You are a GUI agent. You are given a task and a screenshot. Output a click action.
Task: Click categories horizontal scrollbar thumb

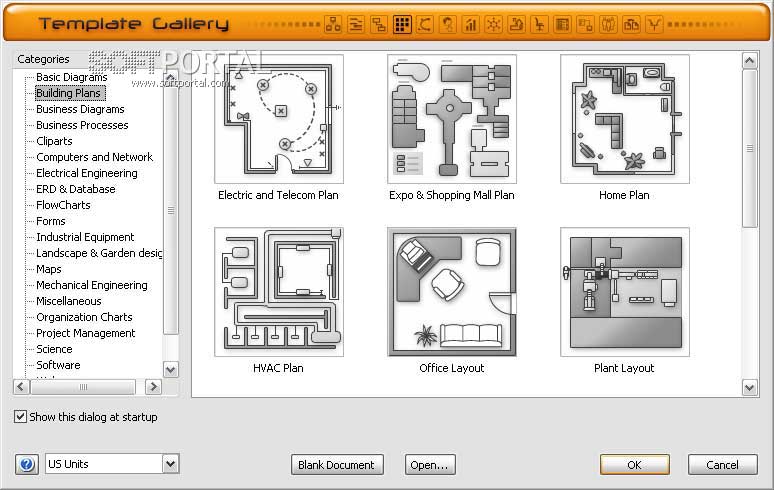pyautogui.click(x=83, y=387)
